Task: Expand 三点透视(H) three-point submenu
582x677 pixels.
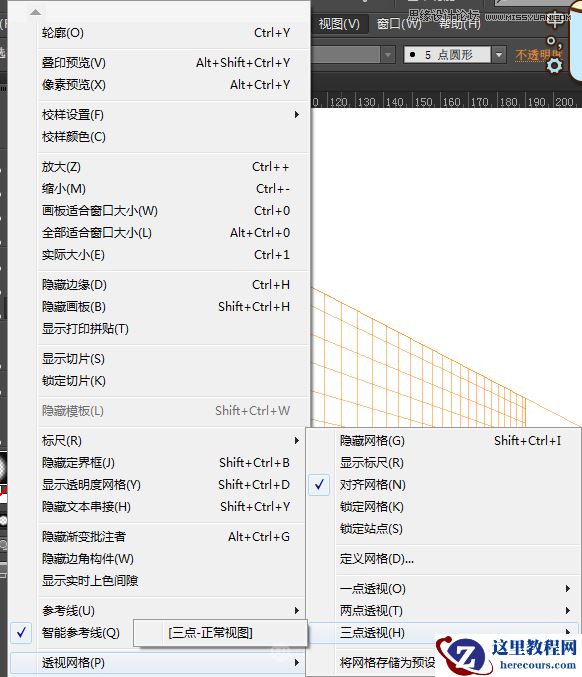Action: tap(445, 633)
